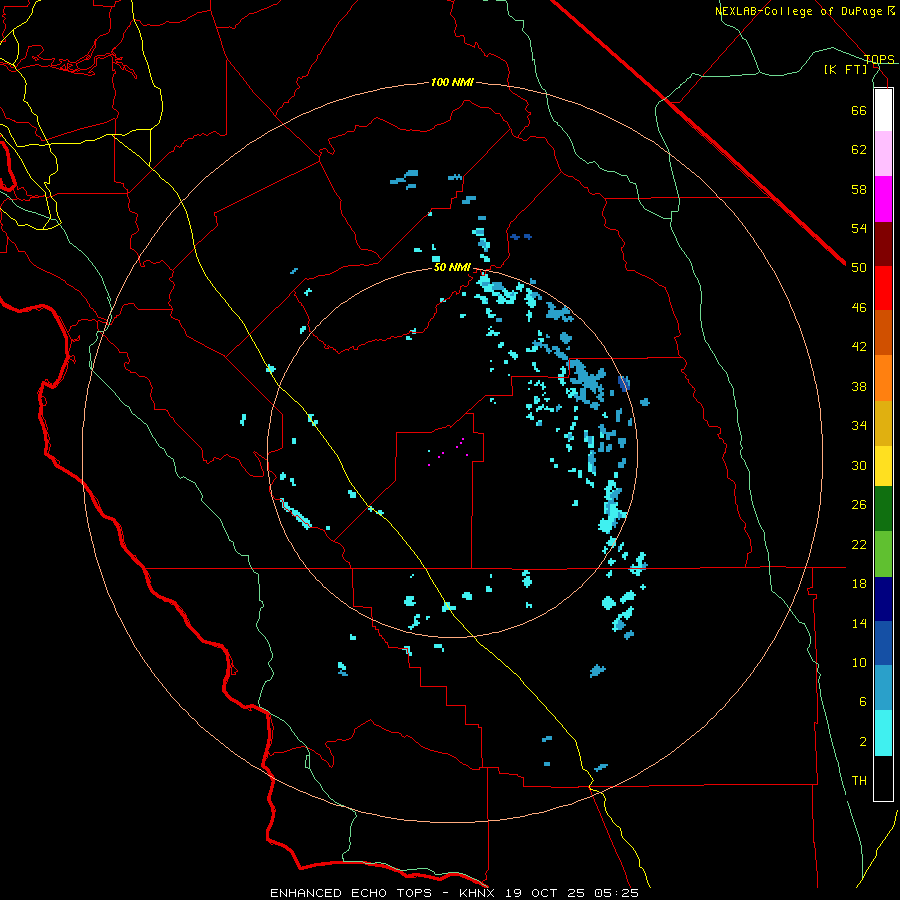Click the yellow swatch between 30 and 34
Screen dimensions: 900x900
coord(883,466)
